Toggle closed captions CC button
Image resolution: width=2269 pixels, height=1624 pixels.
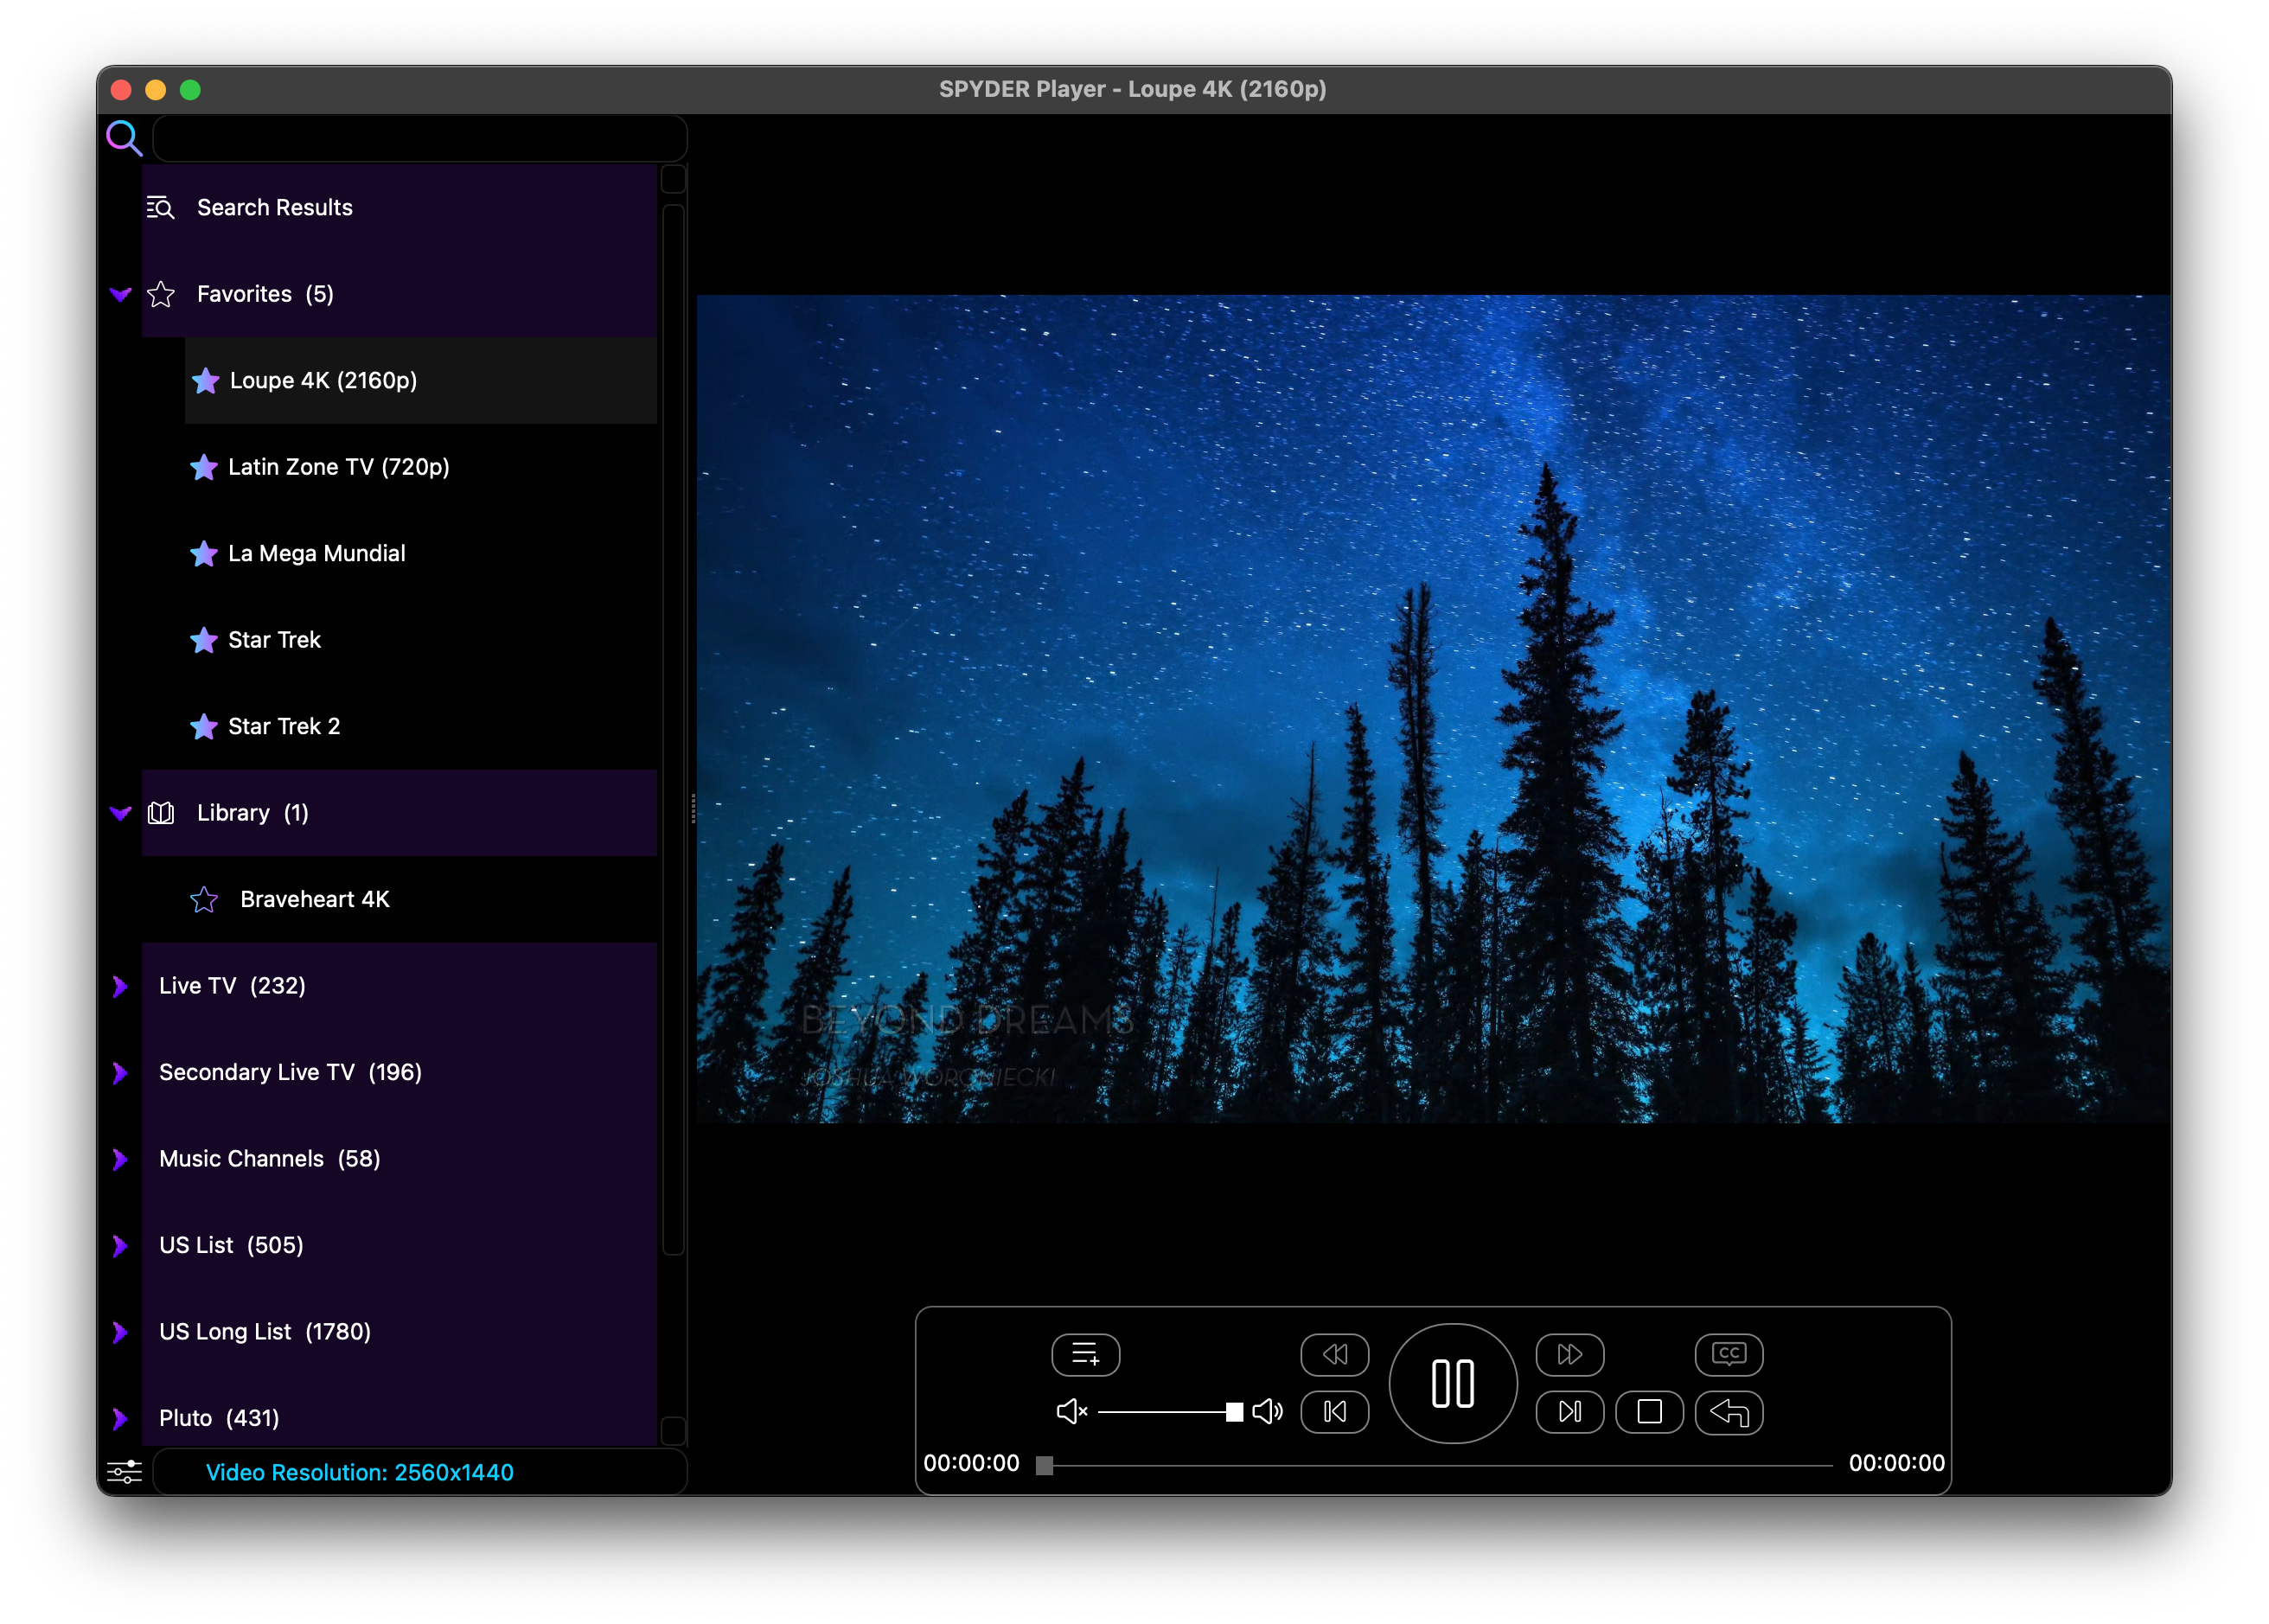1728,1354
